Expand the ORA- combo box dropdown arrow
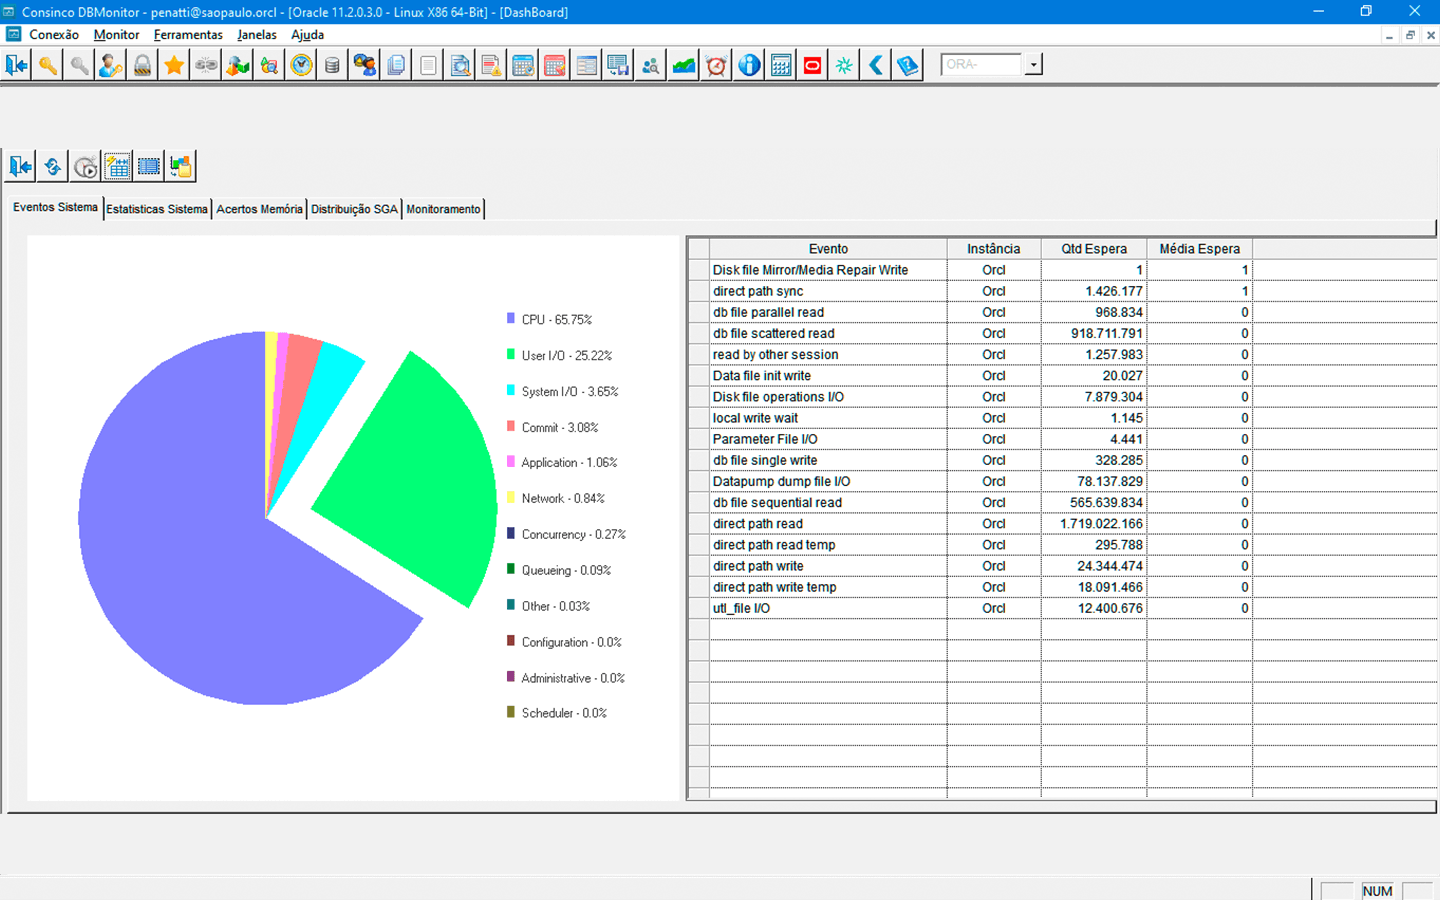 tap(1033, 65)
